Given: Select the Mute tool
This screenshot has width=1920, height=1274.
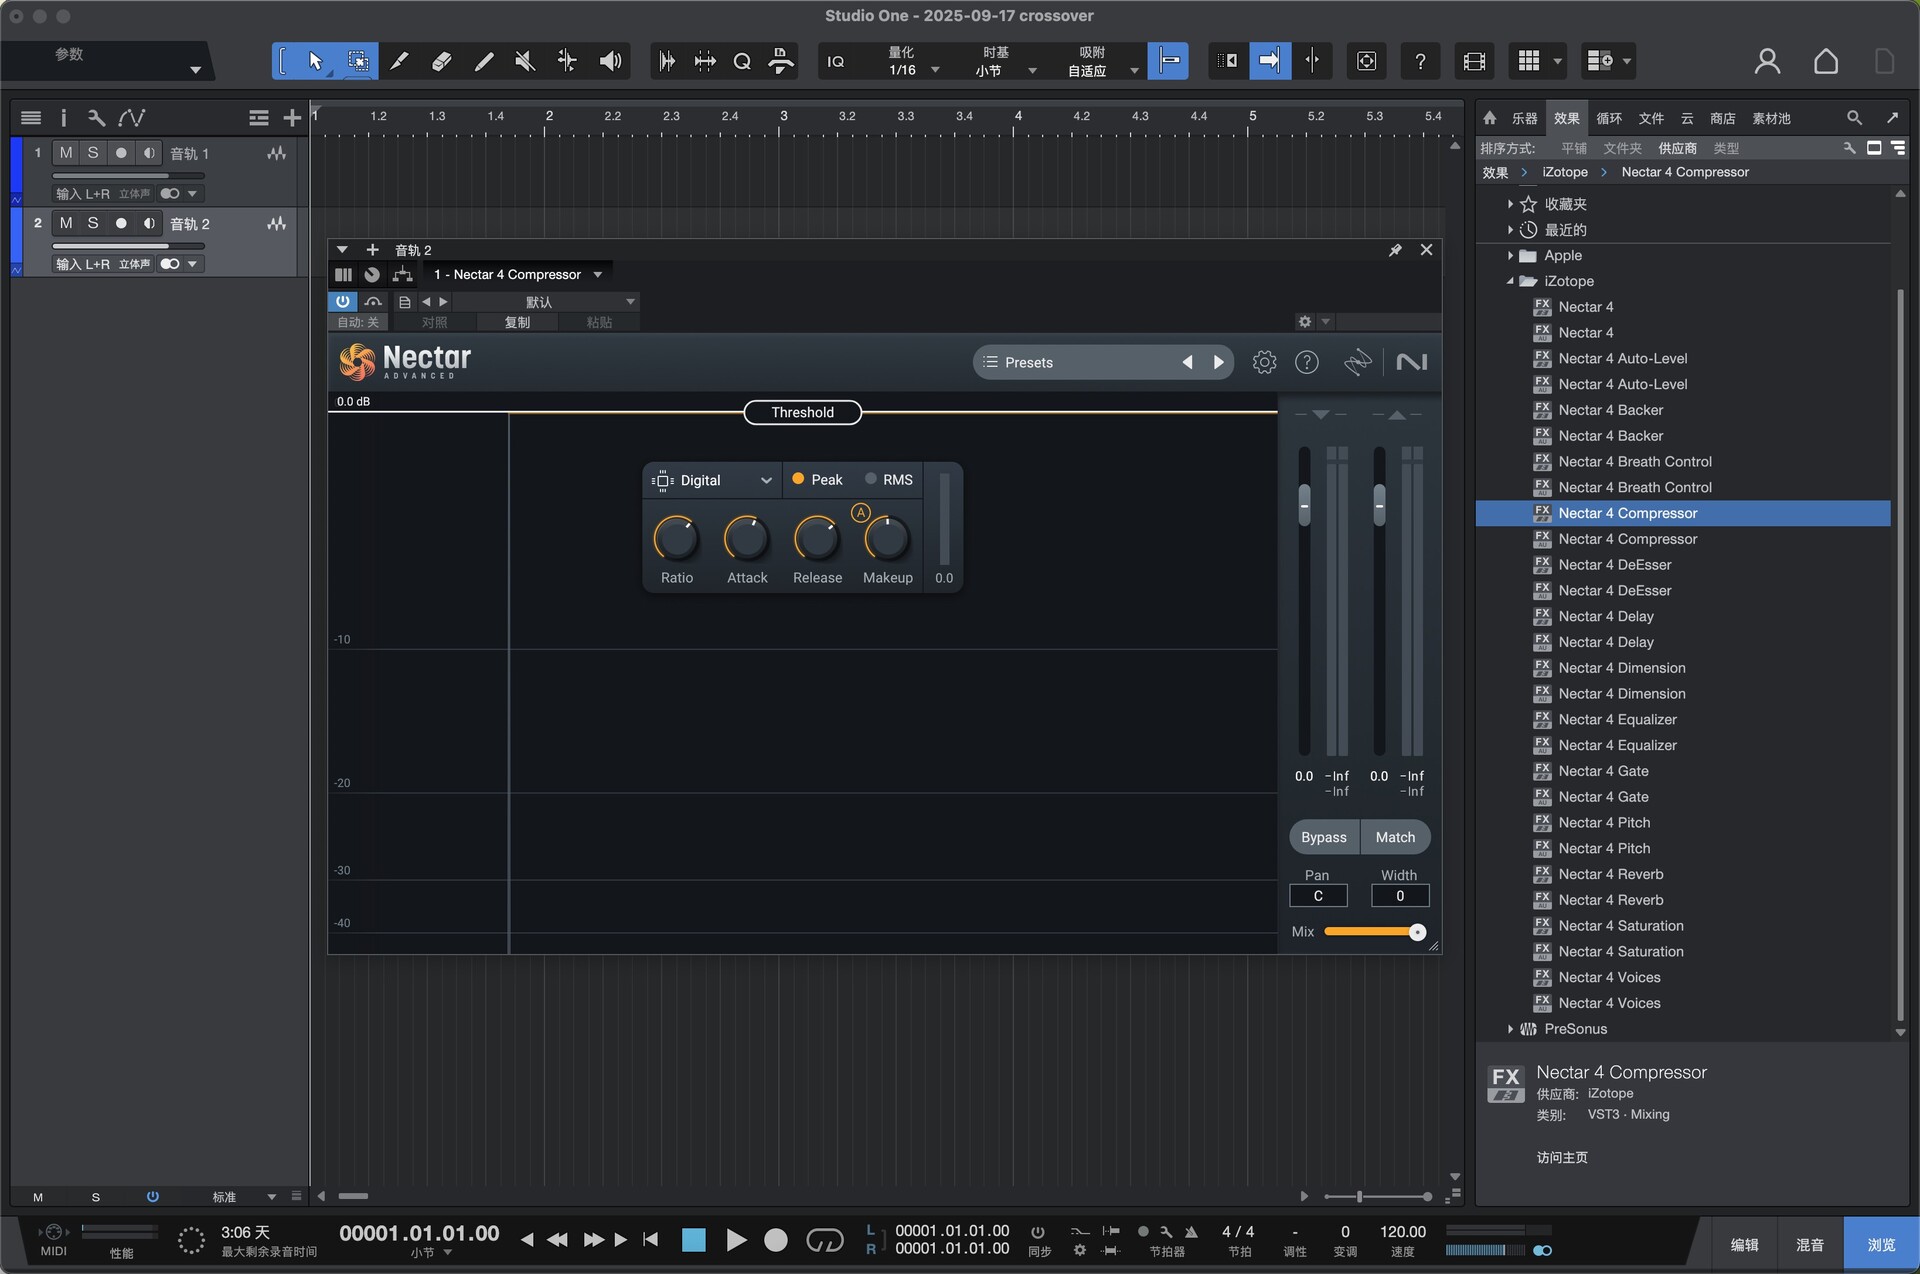Looking at the screenshot, I should pos(525,61).
